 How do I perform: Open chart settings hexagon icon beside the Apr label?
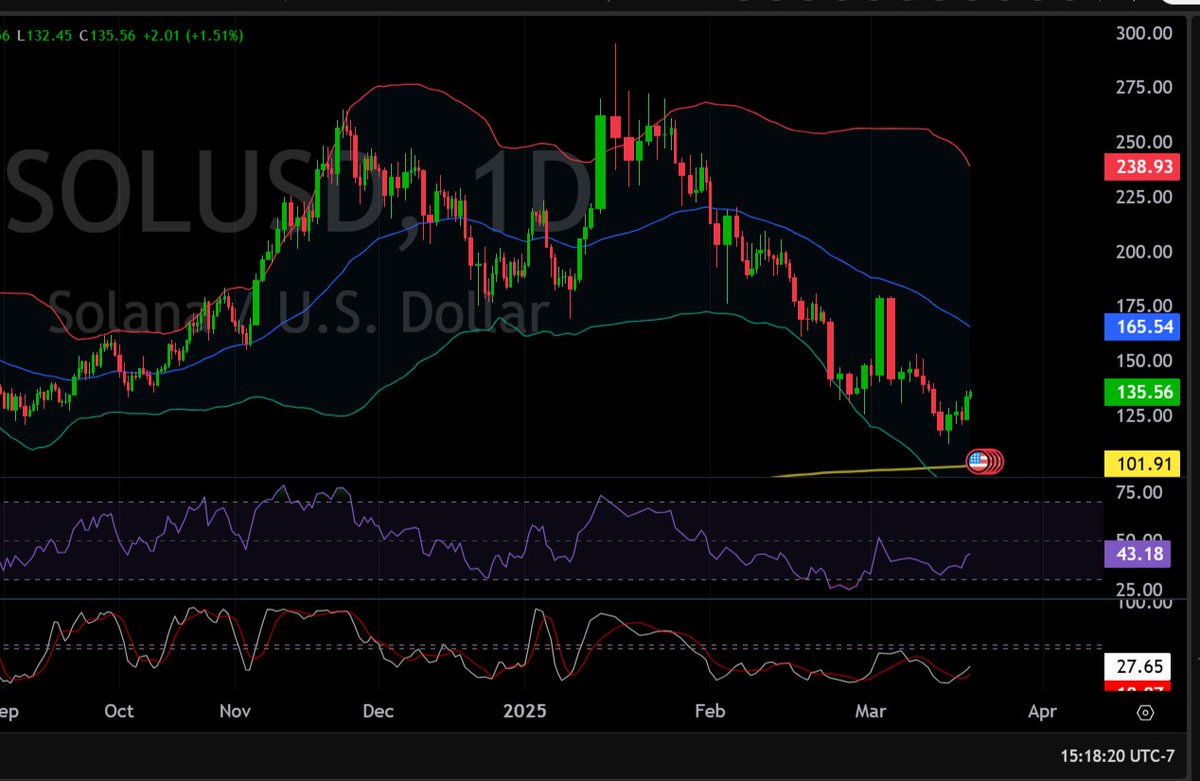1145,712
